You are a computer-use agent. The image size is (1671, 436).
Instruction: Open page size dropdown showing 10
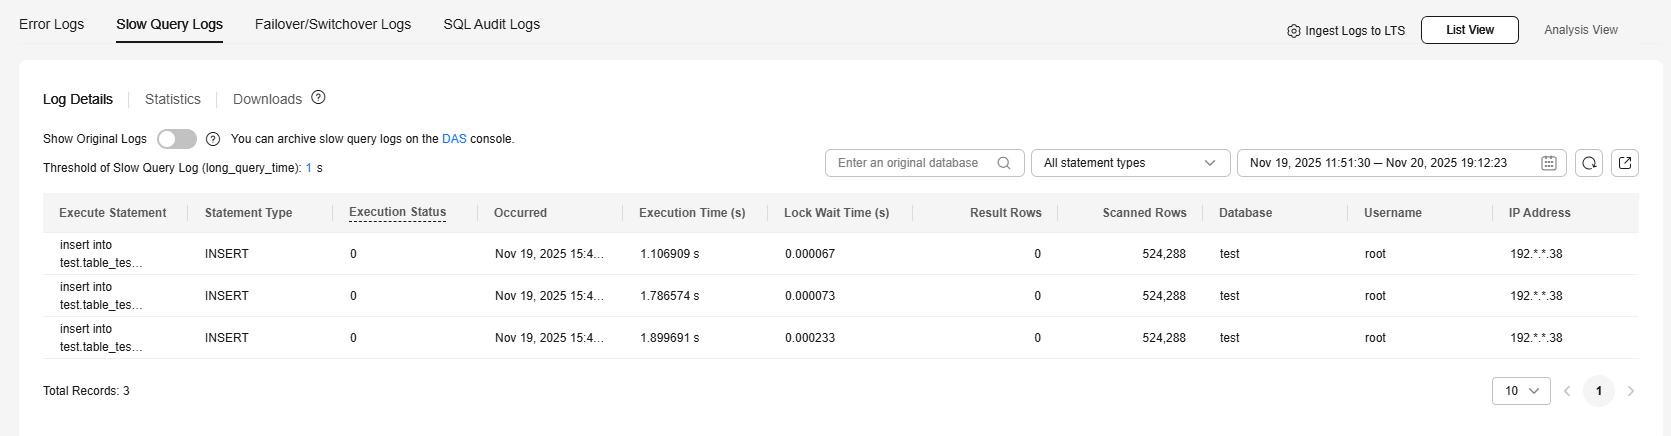pos(1520,391)
